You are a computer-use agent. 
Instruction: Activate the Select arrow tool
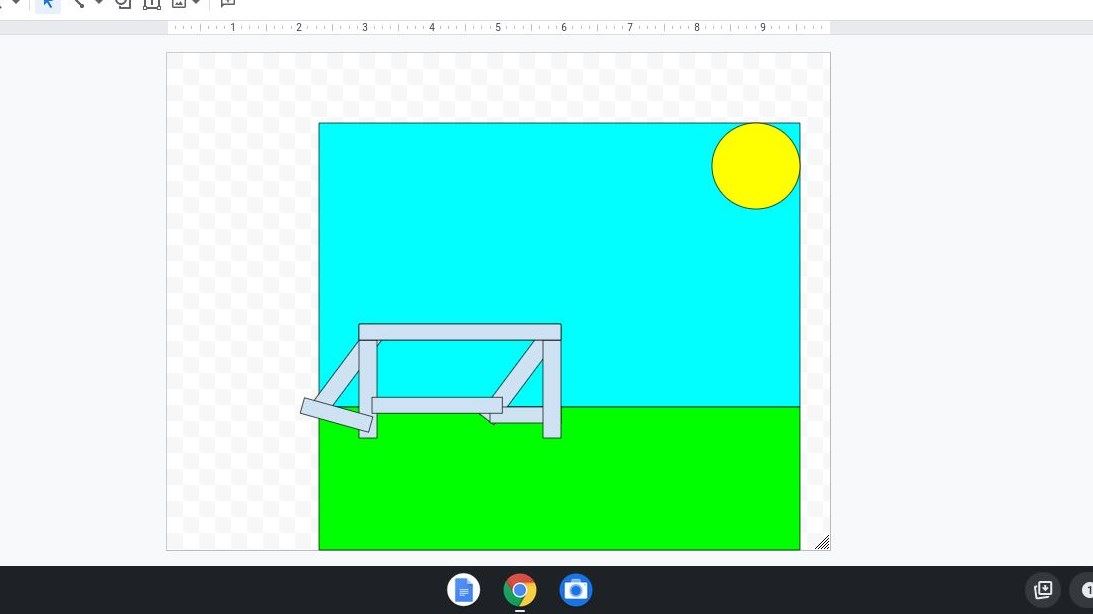click(x=47, y=3)
